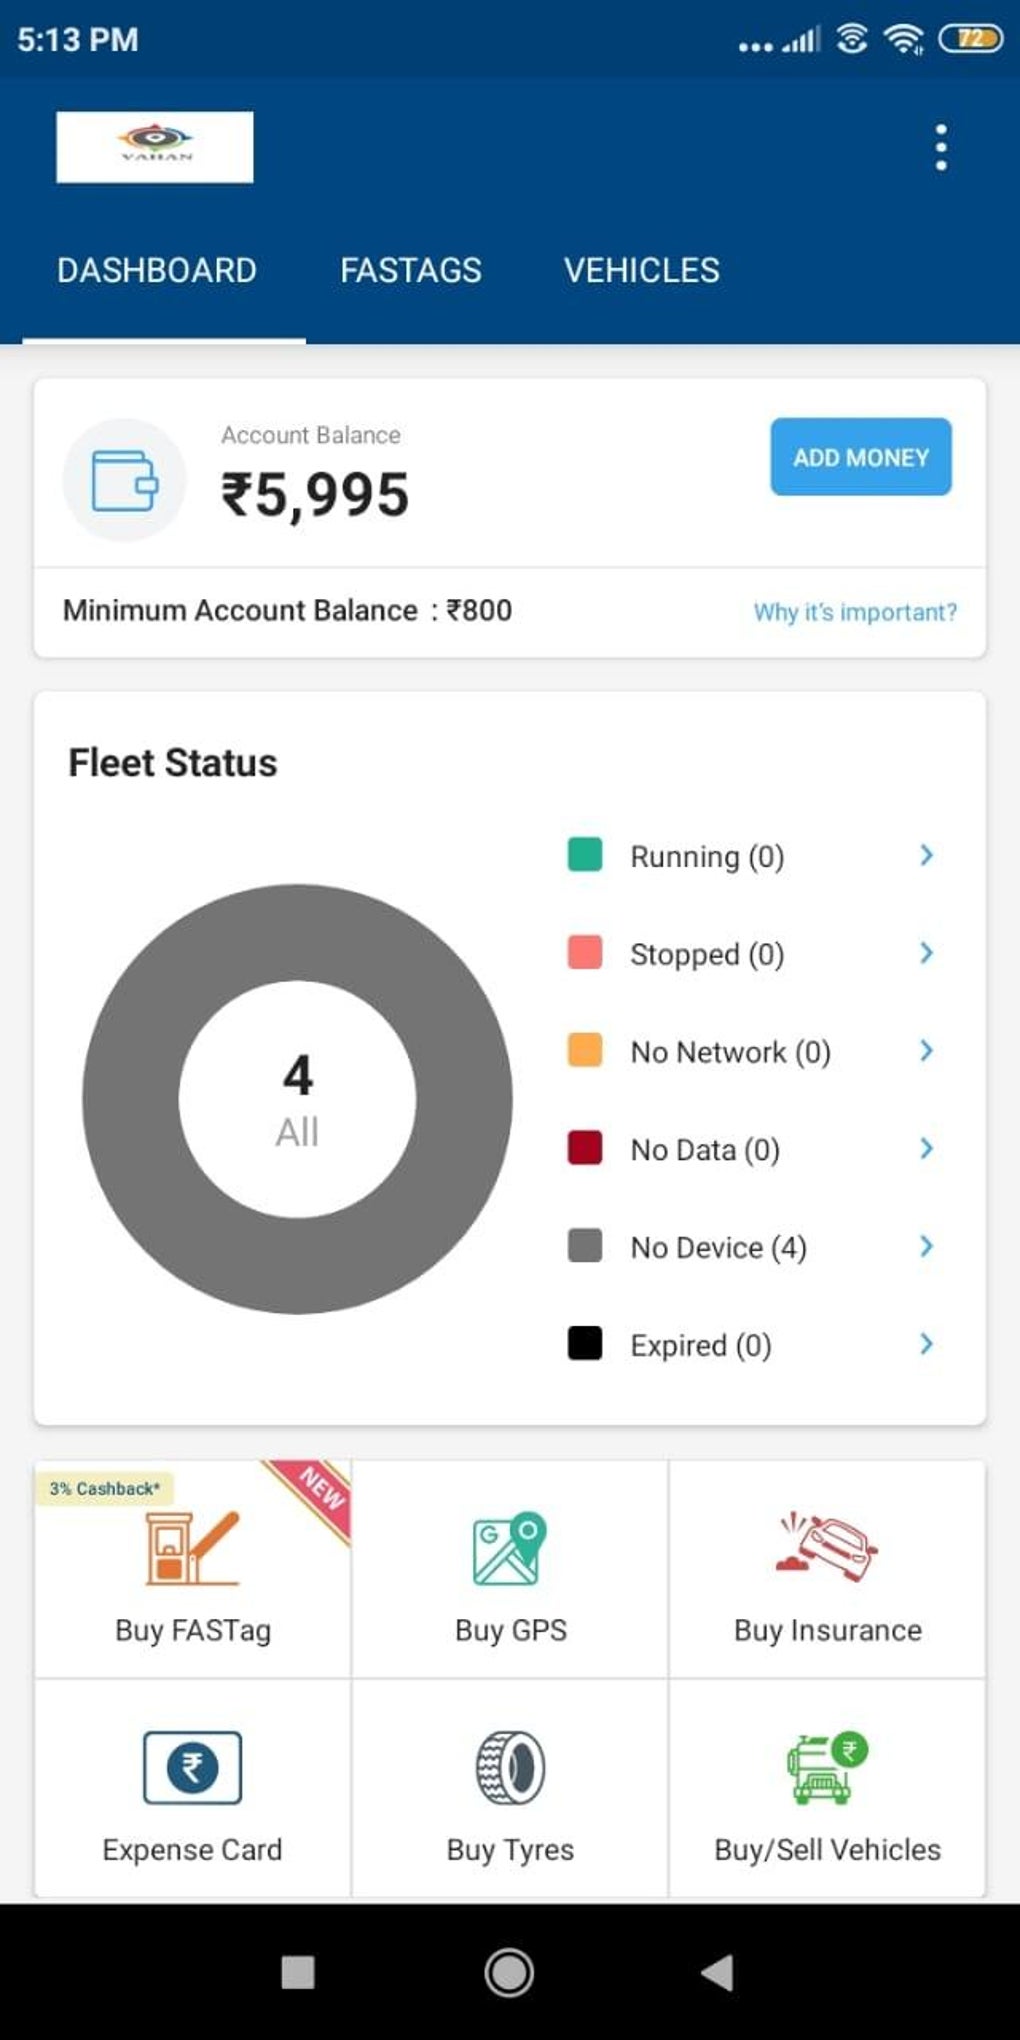Switch to the FASTAGS tab
This screenshot has height=2040, width=1020.
pyautogui.click(x=410, y=270)
